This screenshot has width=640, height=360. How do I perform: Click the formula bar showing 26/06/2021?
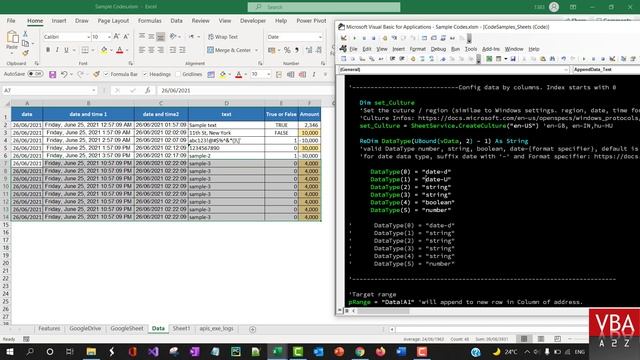pos(245,90)
